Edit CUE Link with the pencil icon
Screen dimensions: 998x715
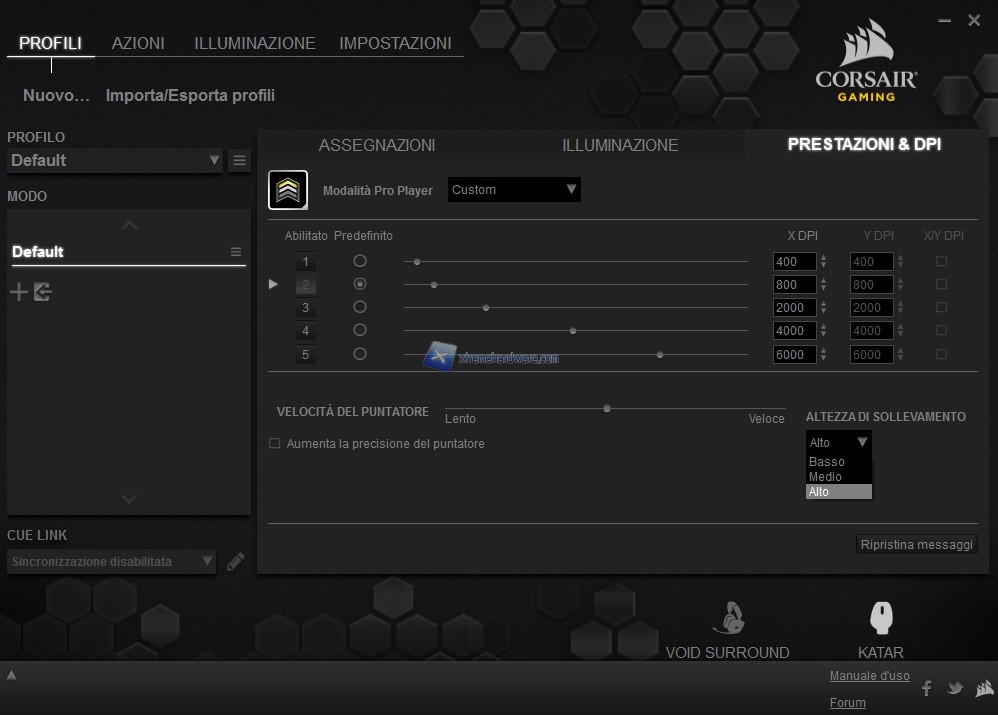tap(235, 562)
